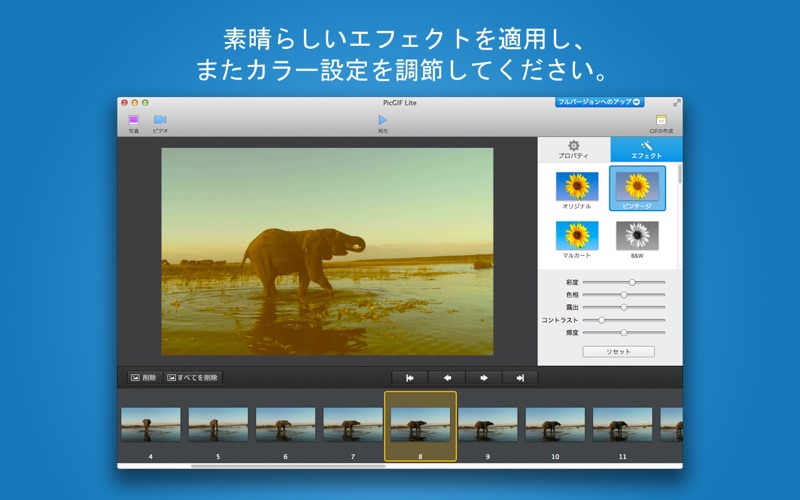Minimize the PicGIF Lite window

[x=135, y=103]
